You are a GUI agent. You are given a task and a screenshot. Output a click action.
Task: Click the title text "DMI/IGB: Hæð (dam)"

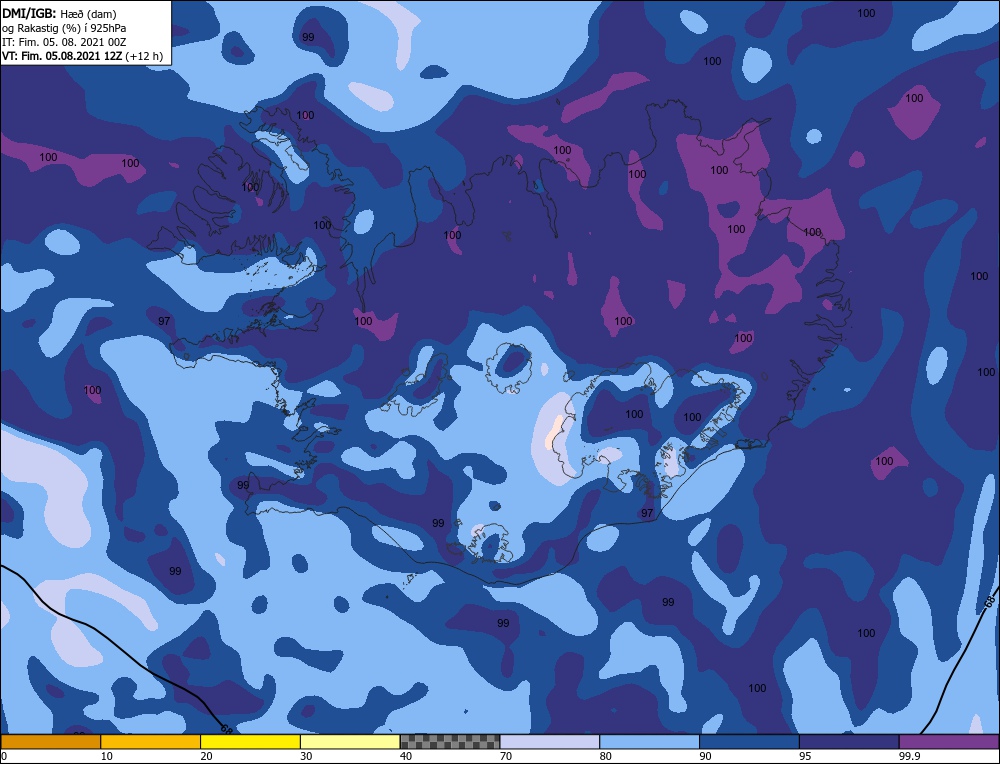tap(59, 13)
